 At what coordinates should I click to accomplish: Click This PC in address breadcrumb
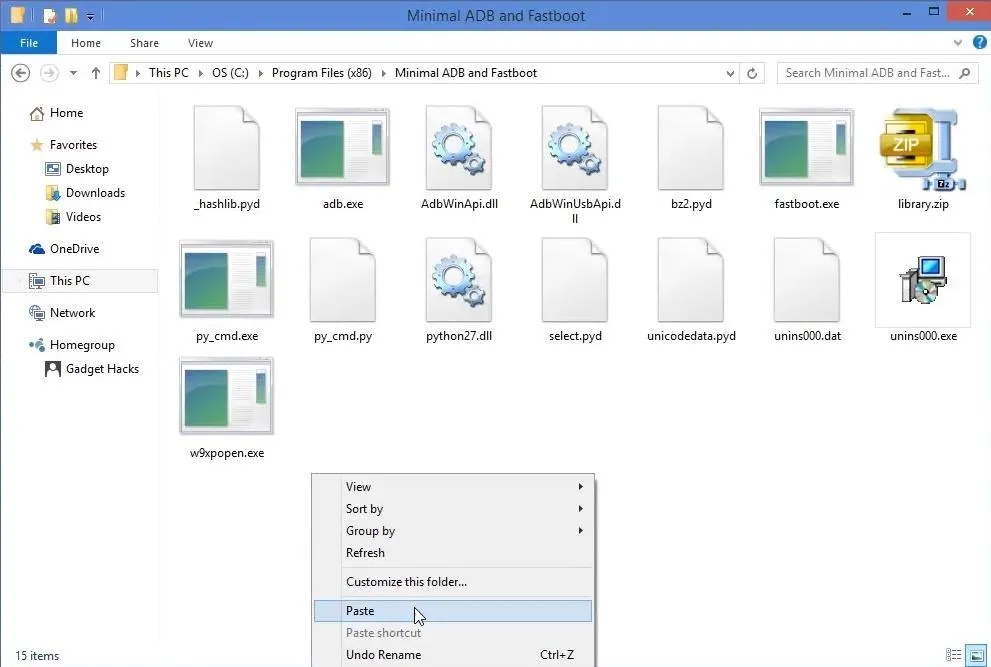coord(169,73)
